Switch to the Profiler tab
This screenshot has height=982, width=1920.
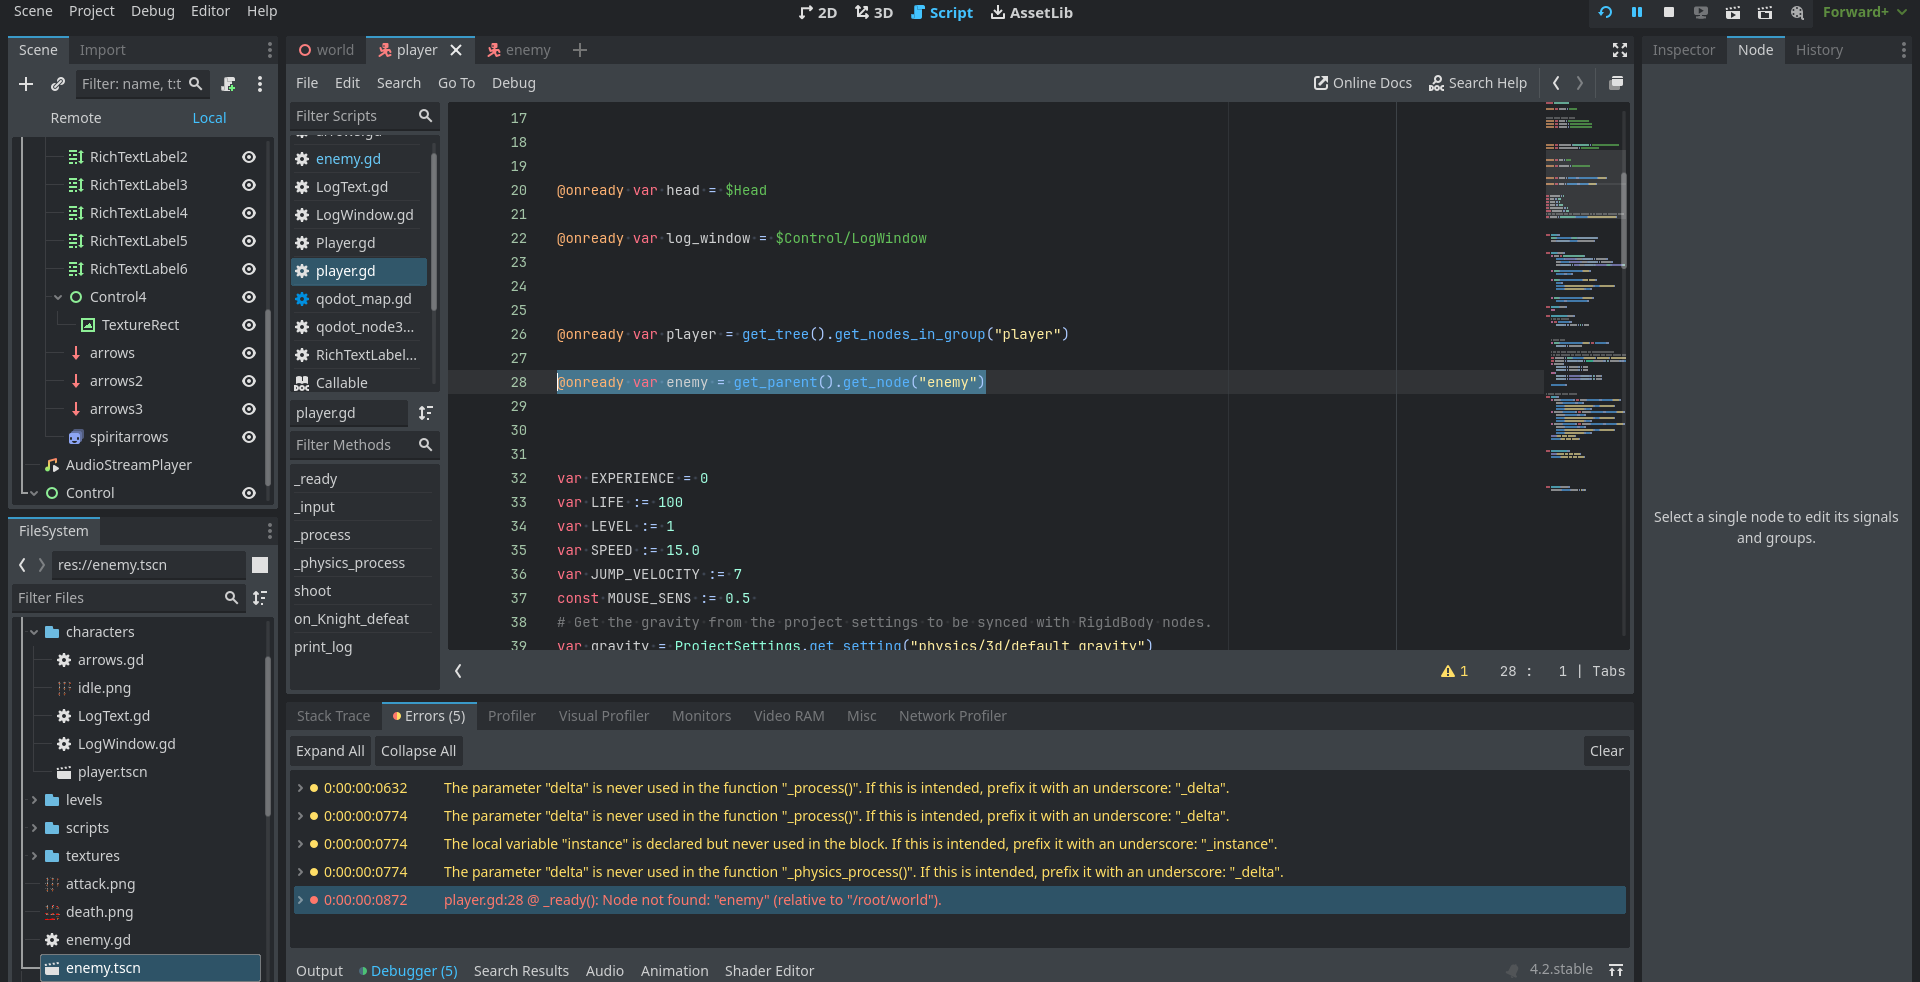pos(511,716)
